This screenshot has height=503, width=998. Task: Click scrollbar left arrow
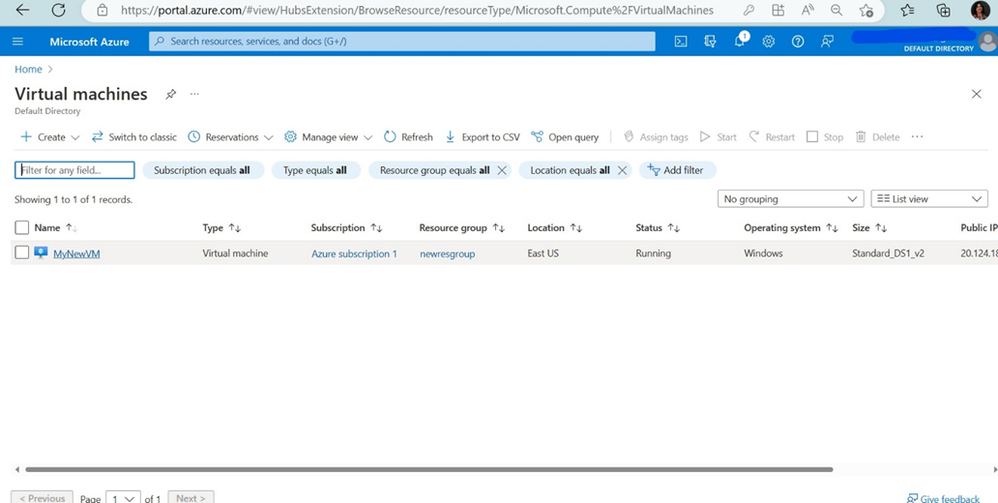[17, 469]
